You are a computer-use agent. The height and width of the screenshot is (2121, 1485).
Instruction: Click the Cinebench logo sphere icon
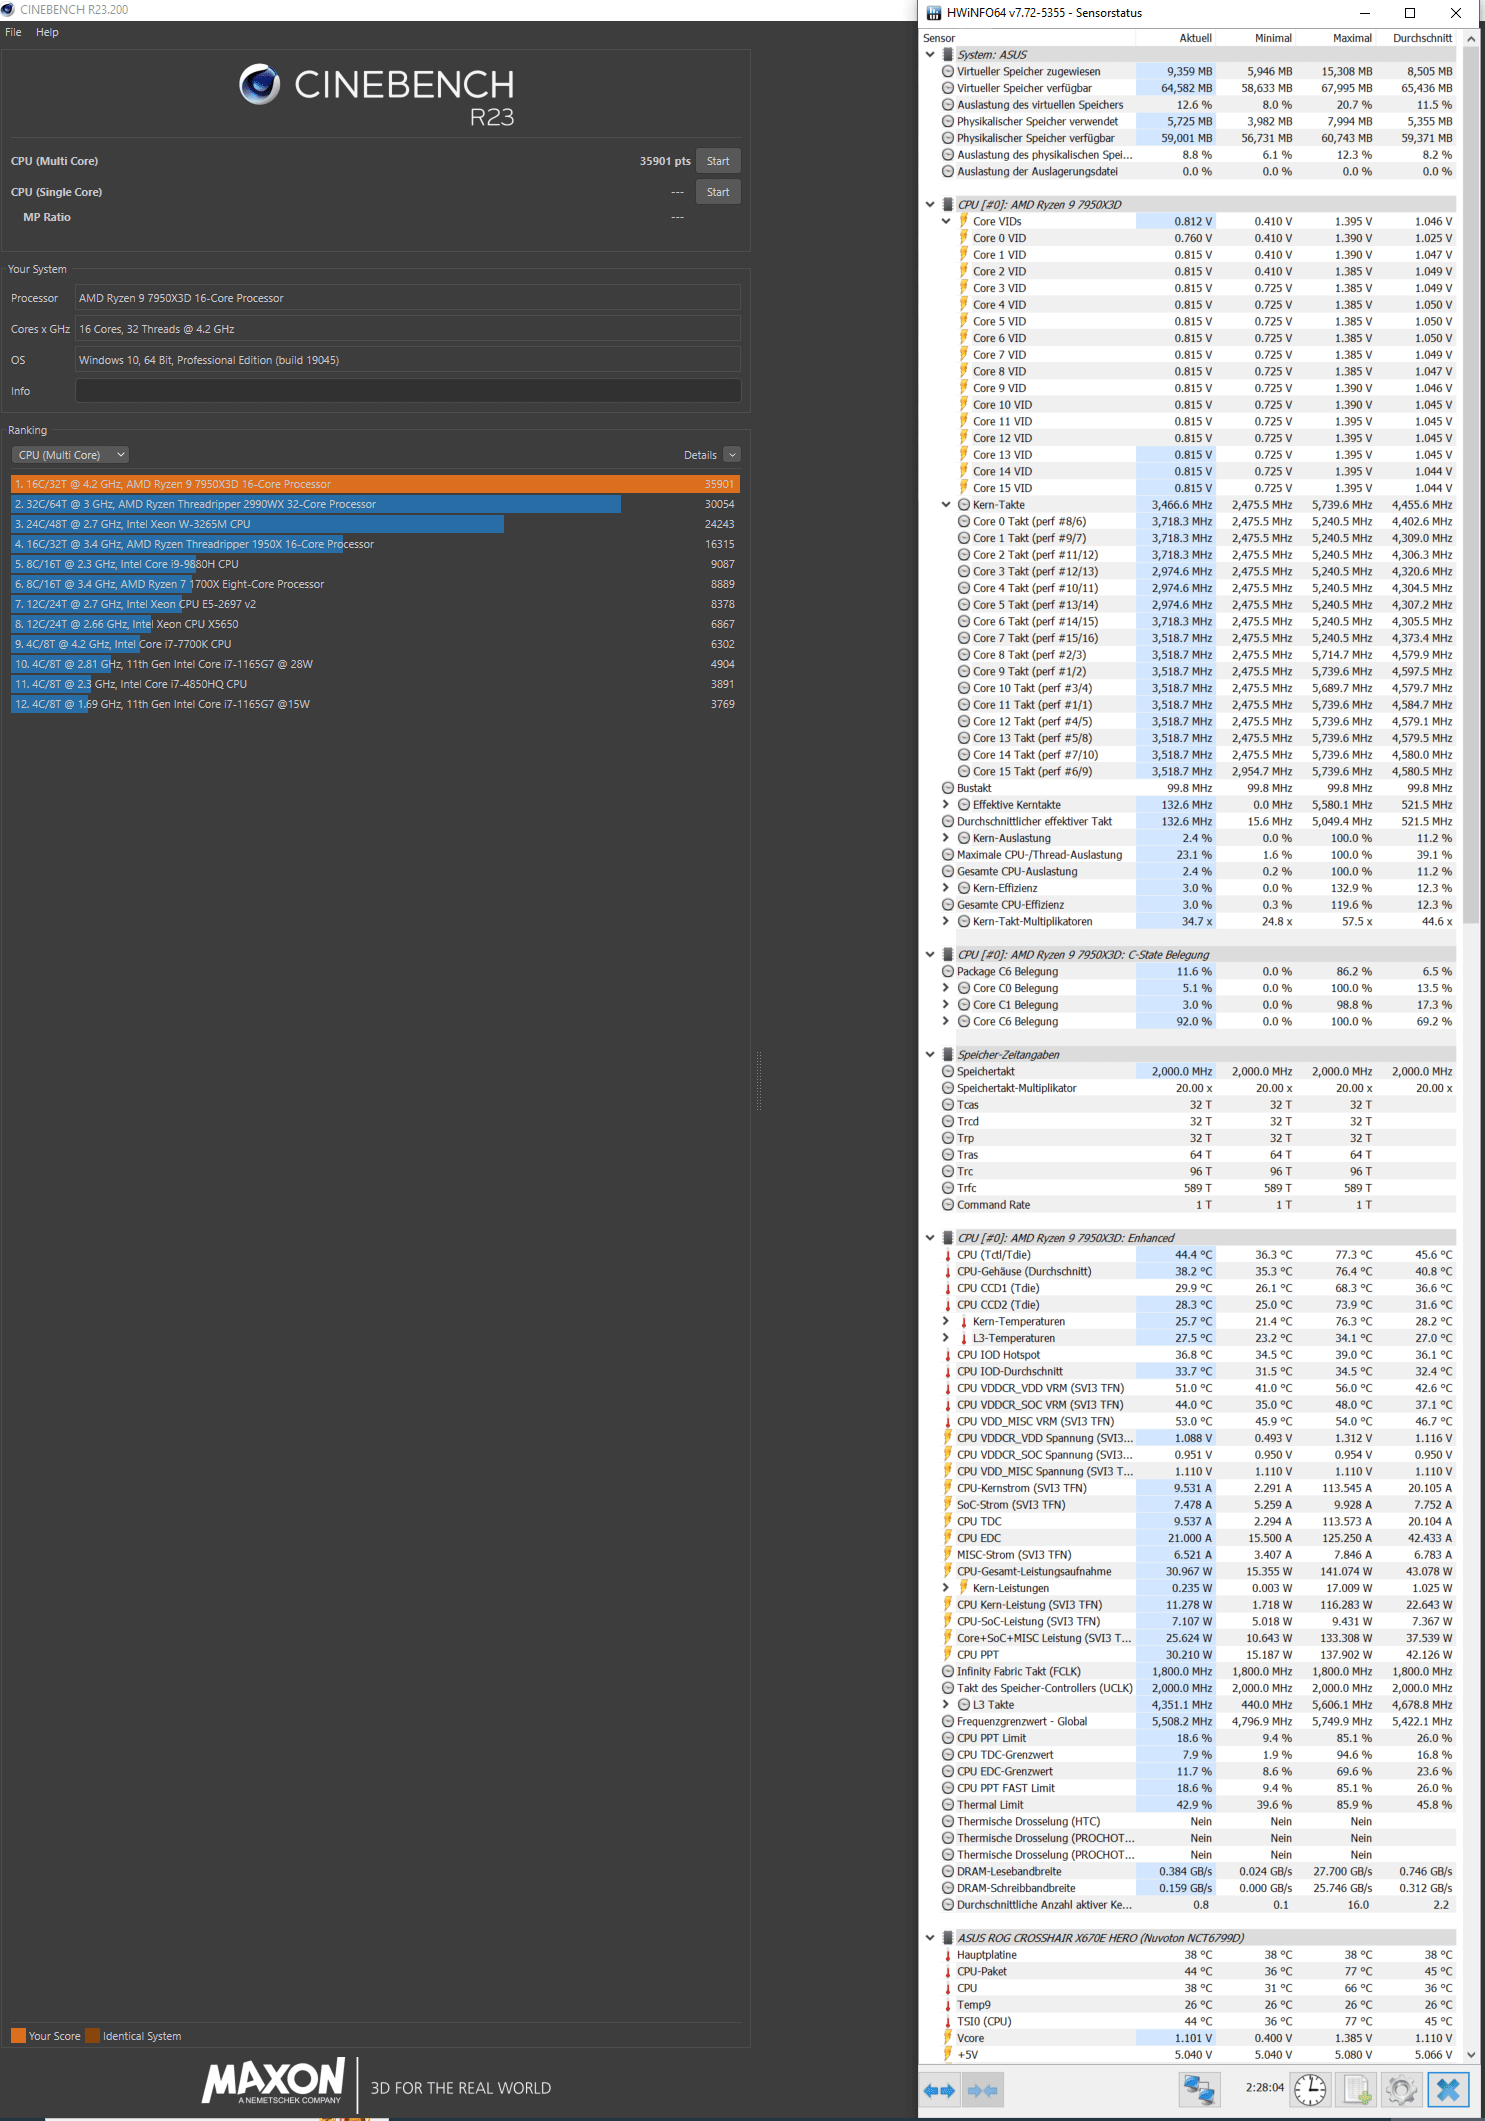tap(260, 84)
